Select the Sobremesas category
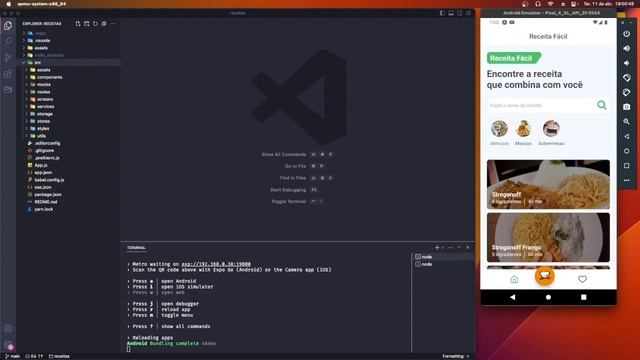The height and width of the screenshot is (360, 640). [x=551, y=133]
